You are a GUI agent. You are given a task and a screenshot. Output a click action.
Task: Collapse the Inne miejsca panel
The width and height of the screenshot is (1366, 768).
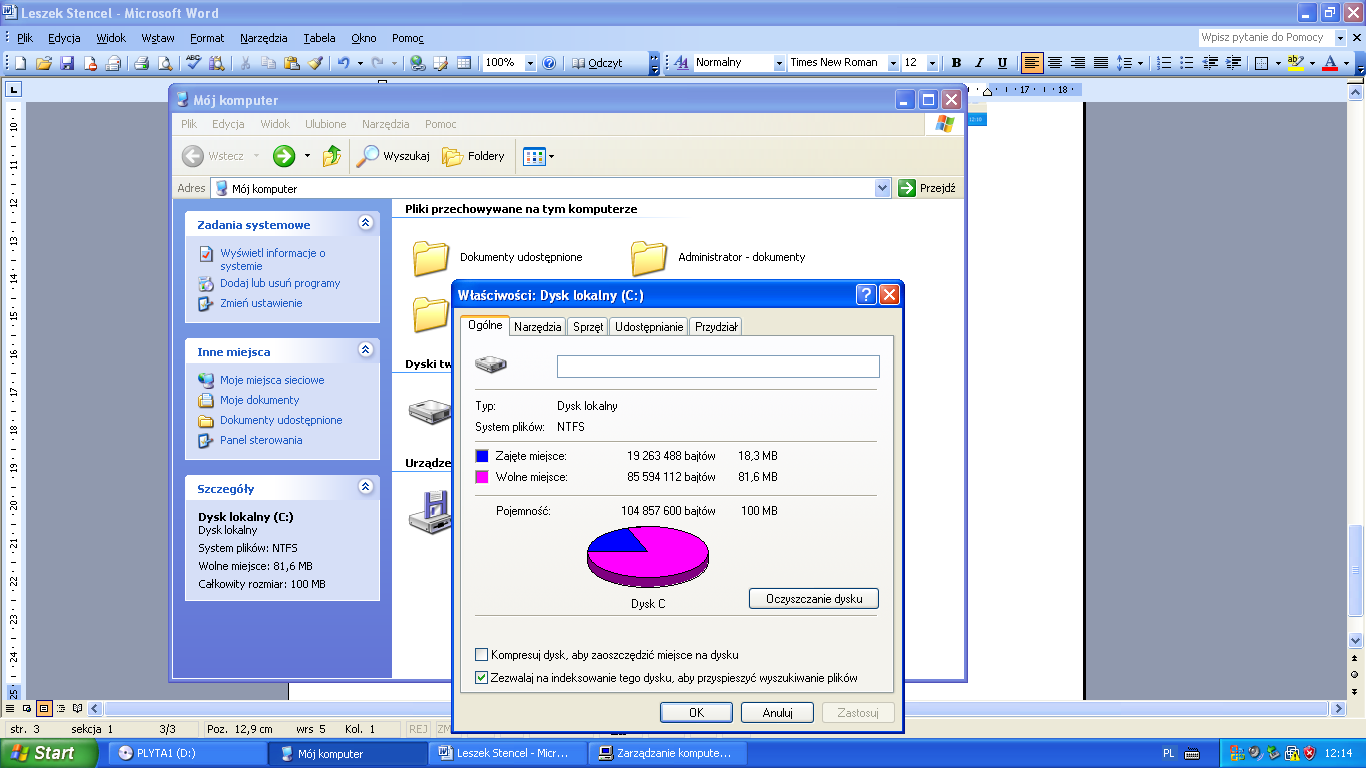click(x=366, y=350)
